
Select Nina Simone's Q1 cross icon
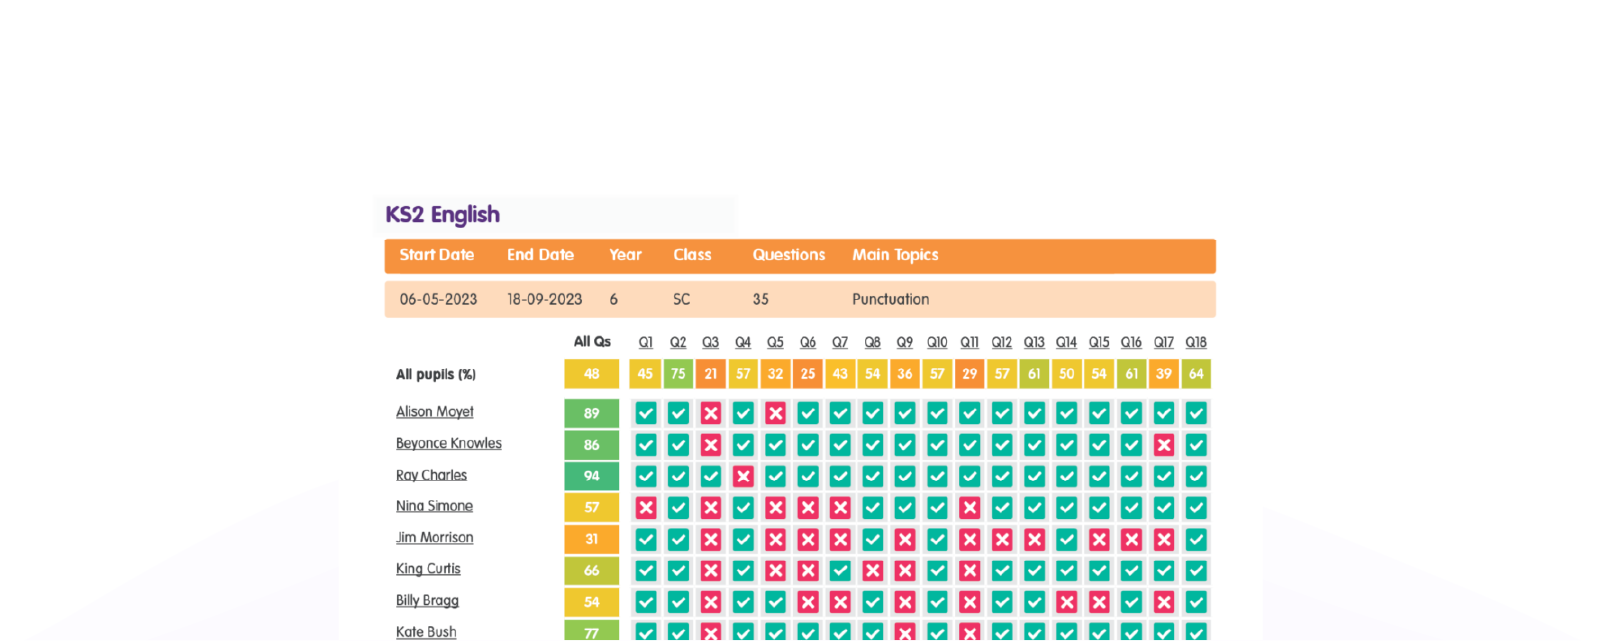click(x=646, y=508)
